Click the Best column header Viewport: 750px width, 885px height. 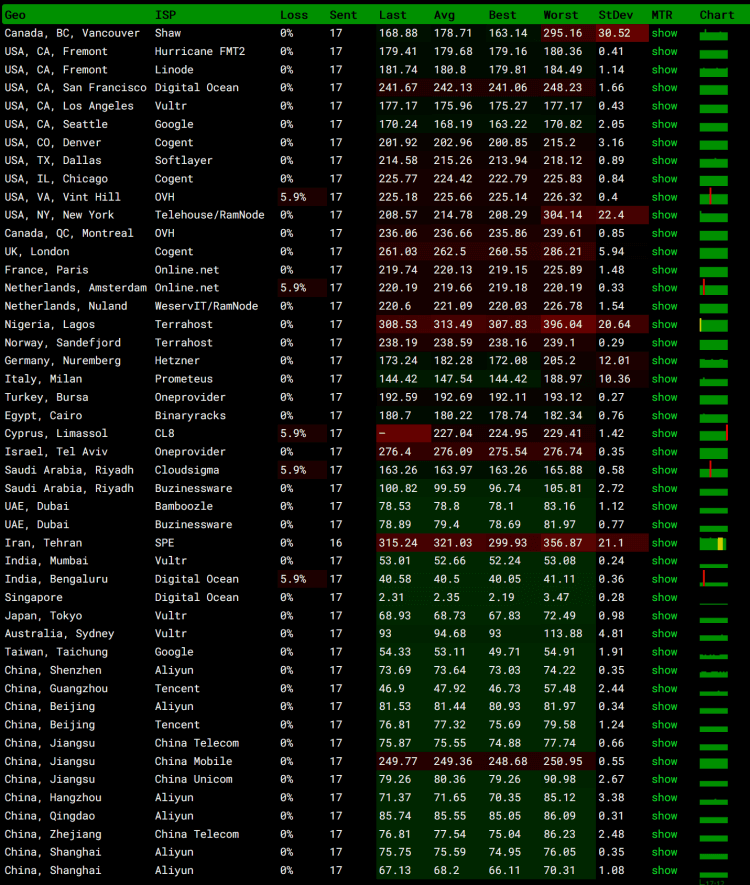pyautogui.click(x=502, y=15)
